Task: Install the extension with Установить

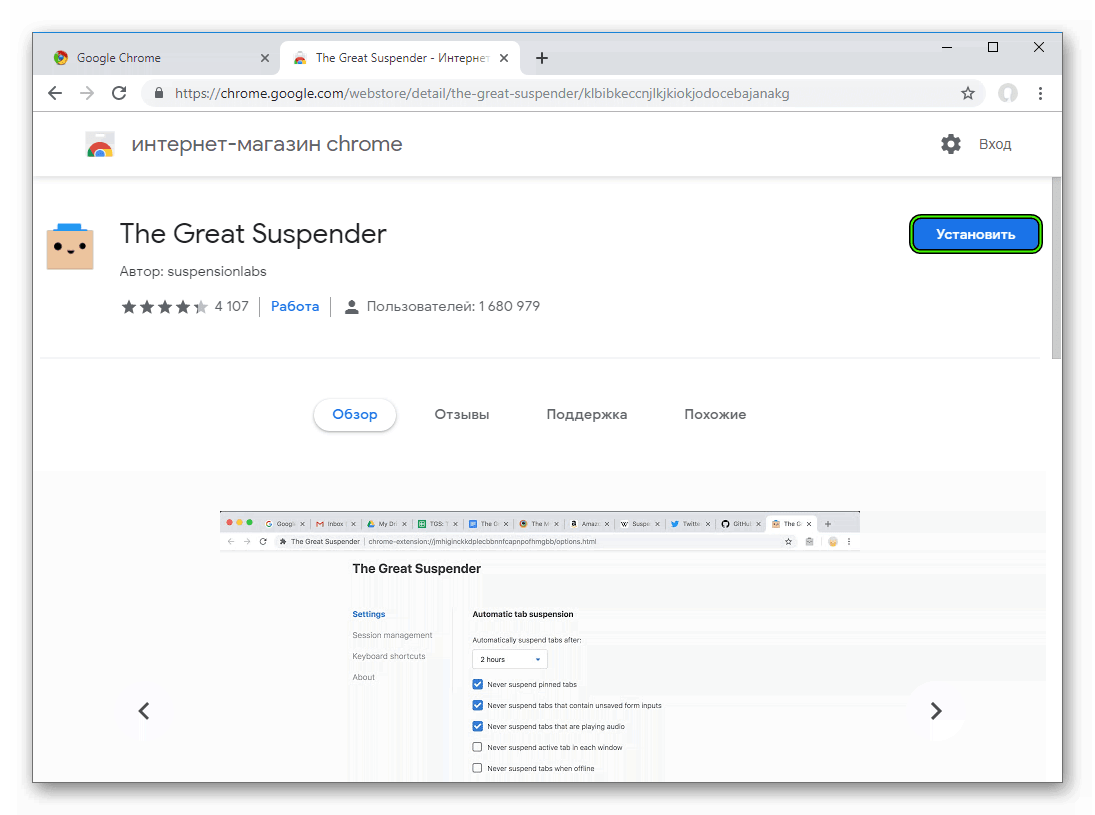Action: (x=976, y=234)
